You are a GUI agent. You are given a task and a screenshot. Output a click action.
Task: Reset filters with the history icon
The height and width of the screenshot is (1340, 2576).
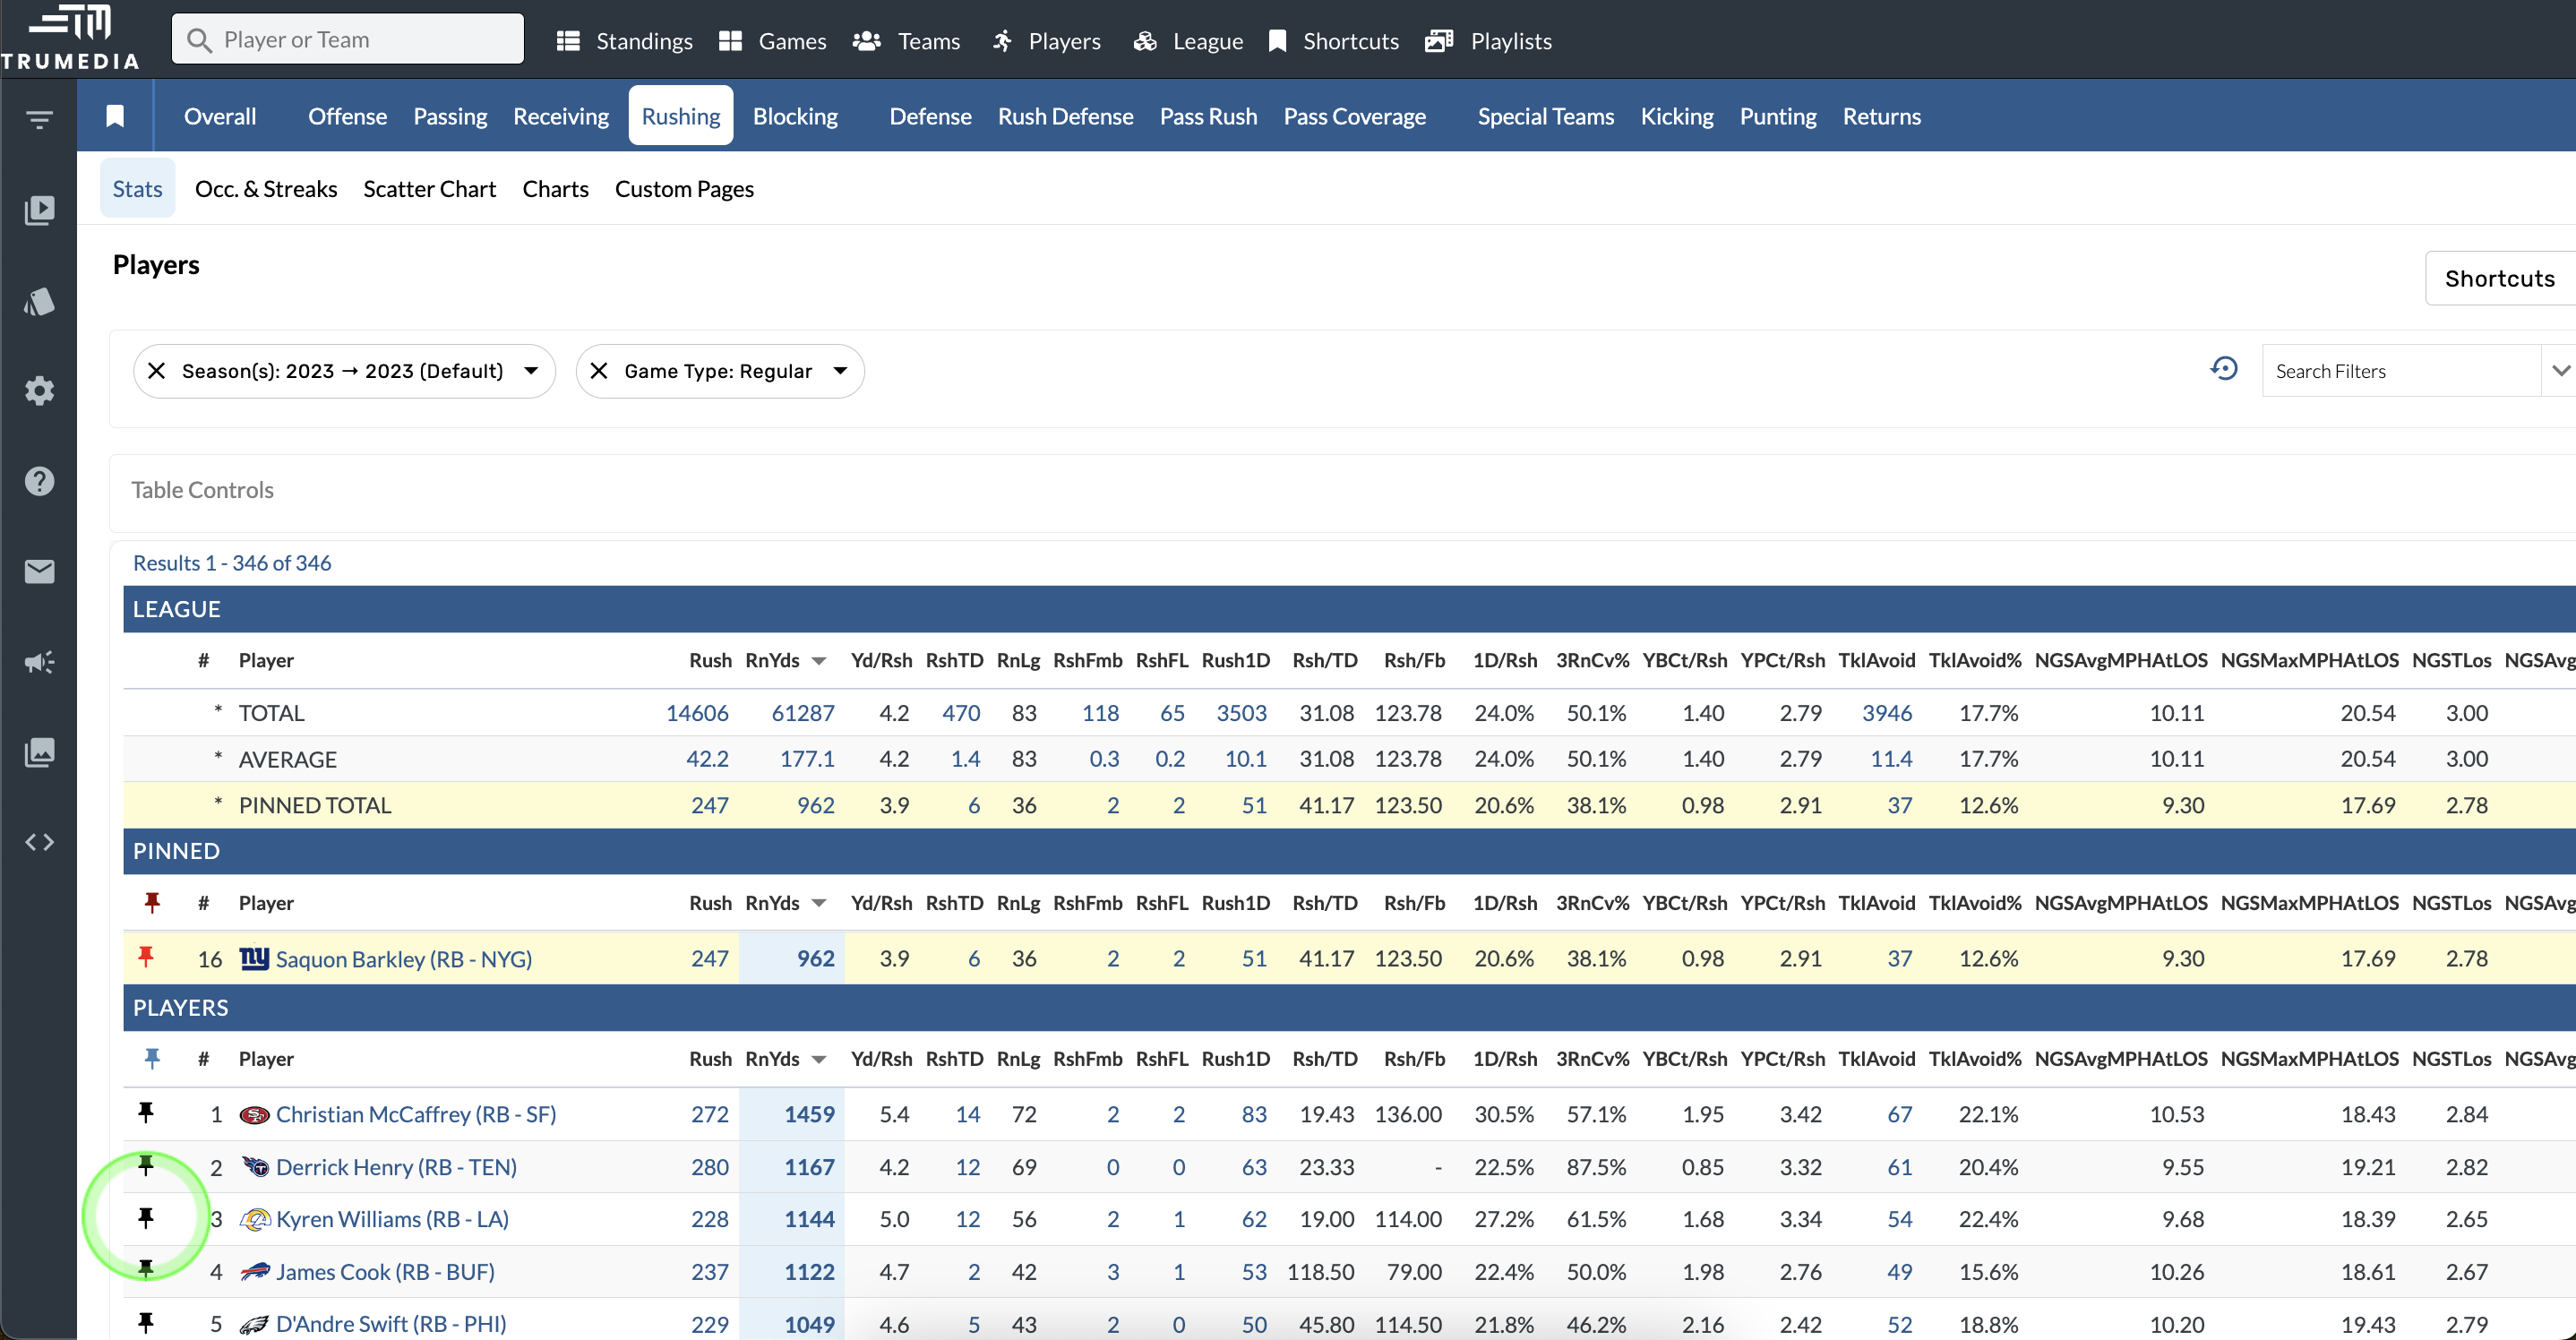pos(2223,369)
